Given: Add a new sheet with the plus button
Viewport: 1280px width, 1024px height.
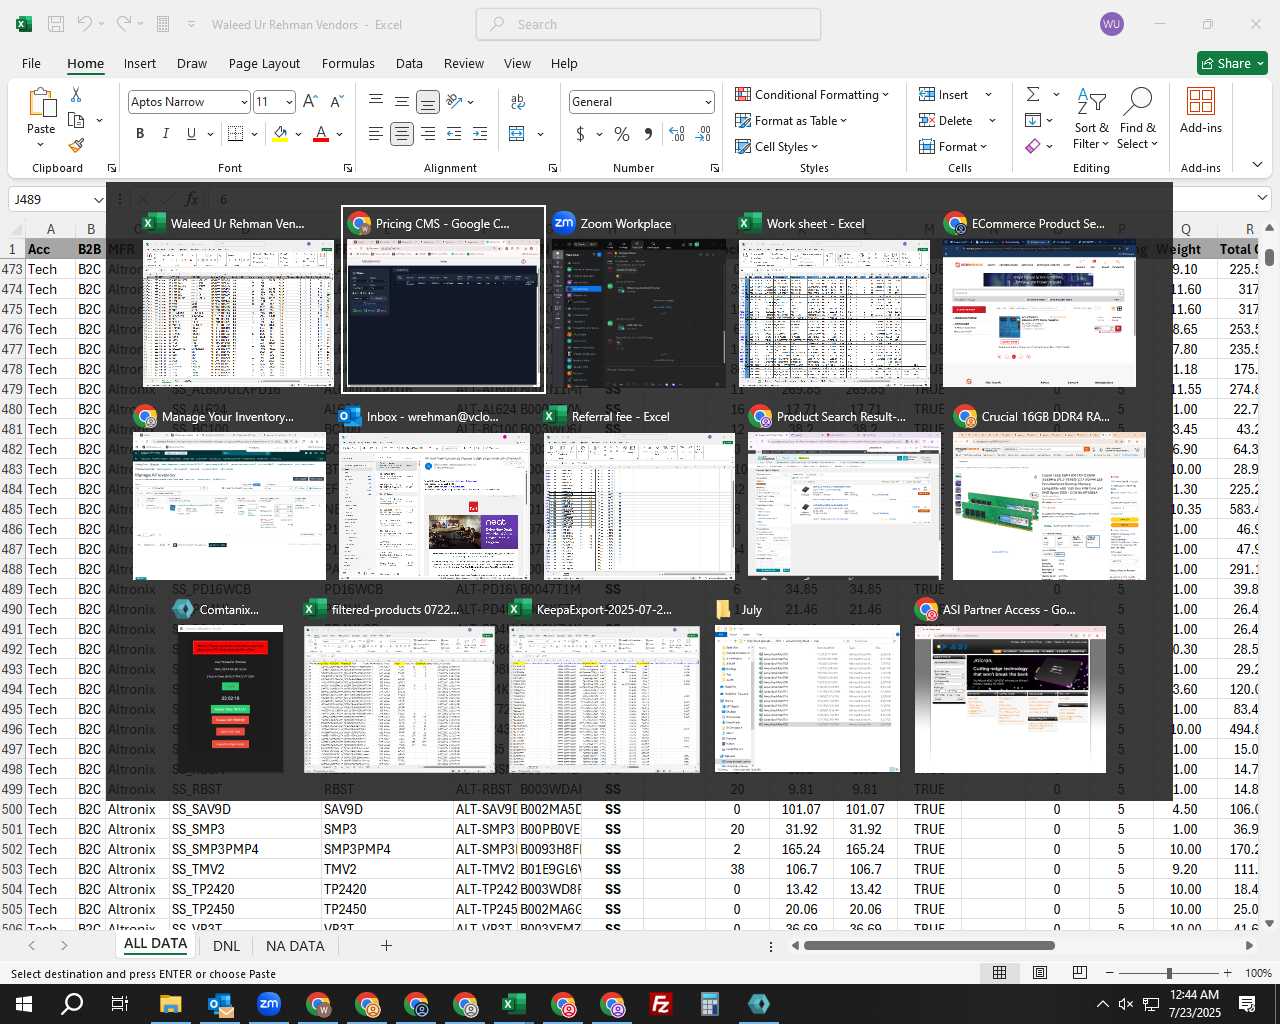Looking at the screenshot, I should [386, 946].
